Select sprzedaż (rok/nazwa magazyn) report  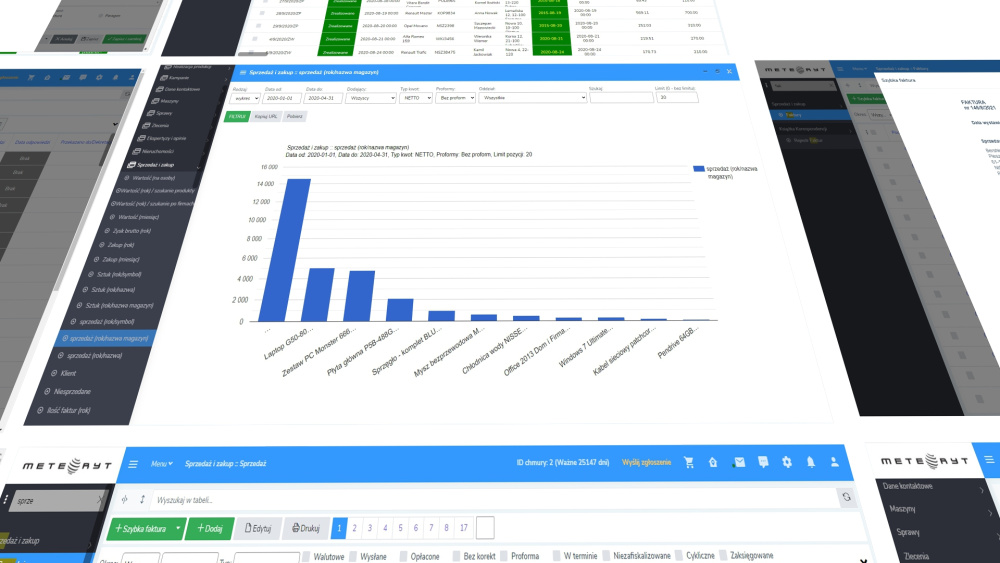click(x=105, y=338)
